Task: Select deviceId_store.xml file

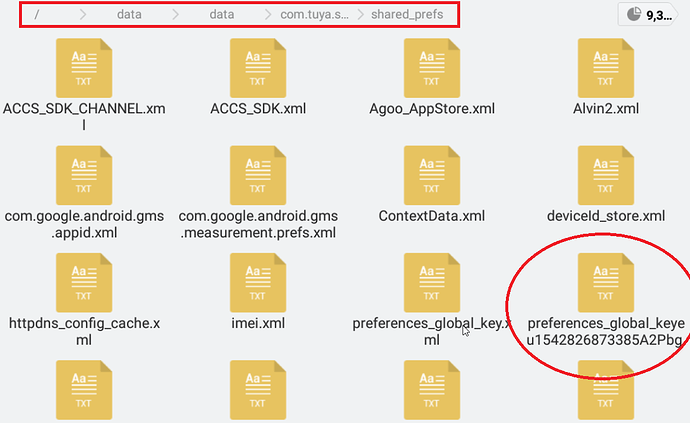Action: click(x=606, y=175)
